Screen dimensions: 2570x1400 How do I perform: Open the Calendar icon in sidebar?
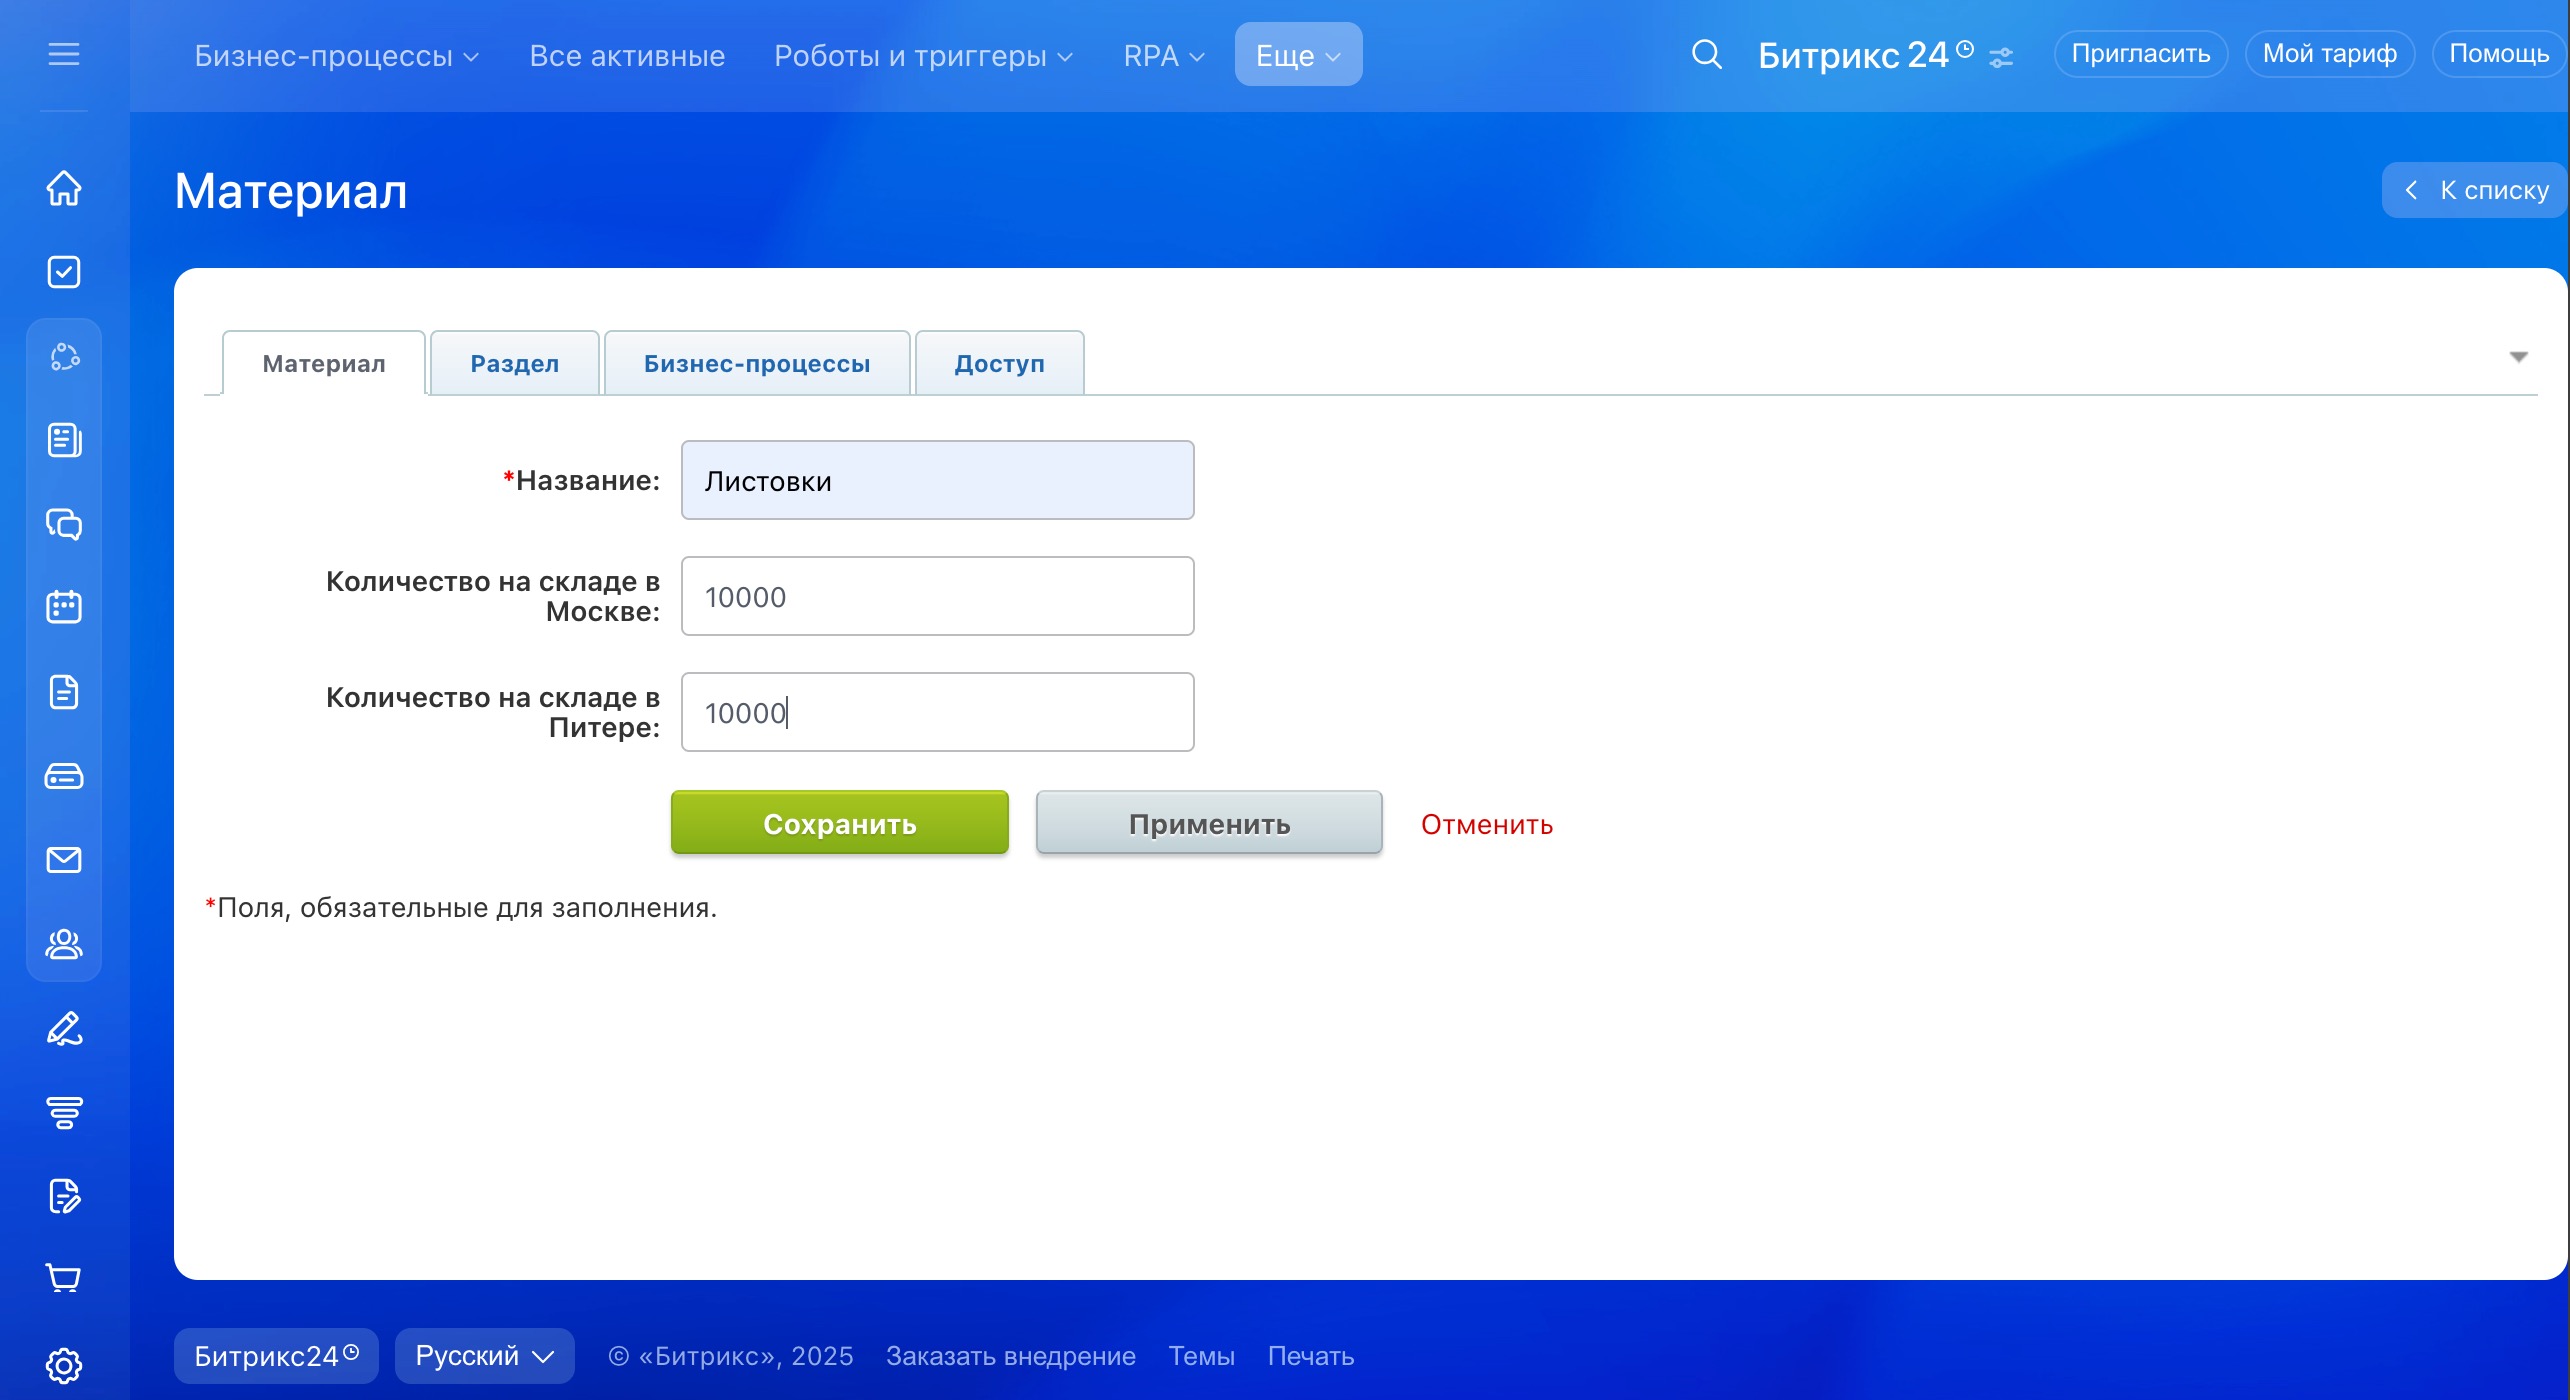[64, 607]
